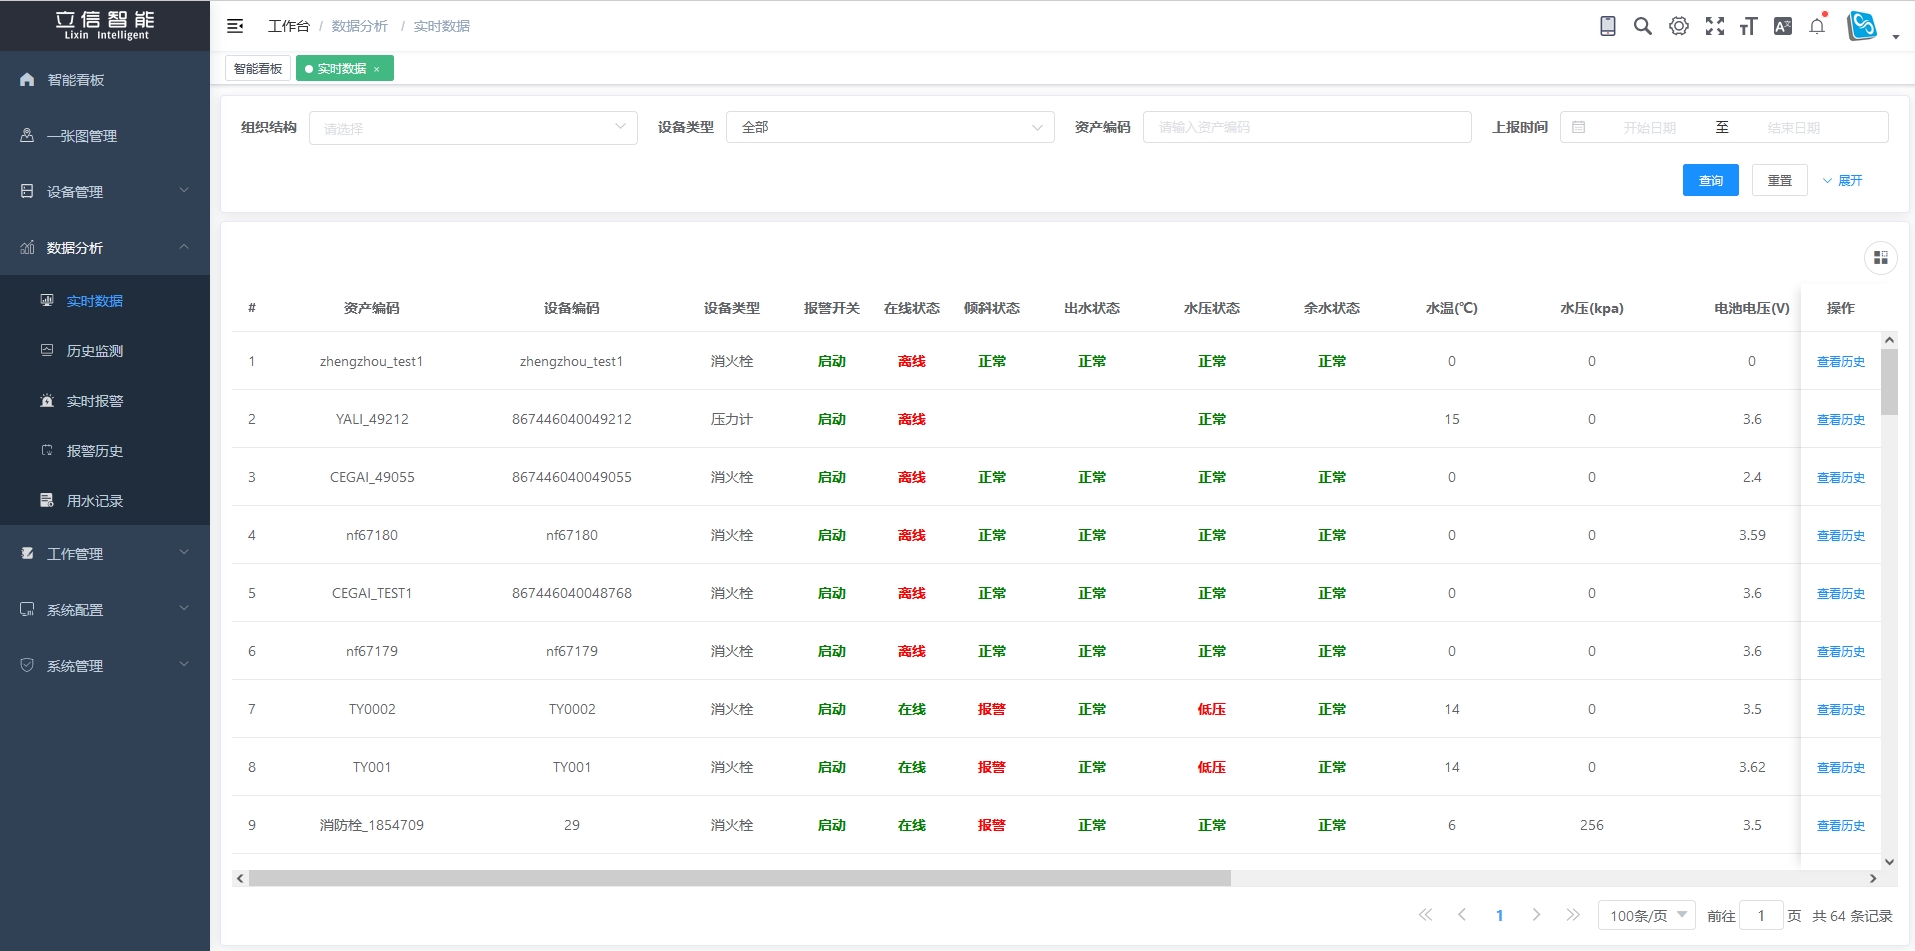Go to next page arrow
The width and height of the screenshot is (1915, 951).
(x=1536, y=915)
